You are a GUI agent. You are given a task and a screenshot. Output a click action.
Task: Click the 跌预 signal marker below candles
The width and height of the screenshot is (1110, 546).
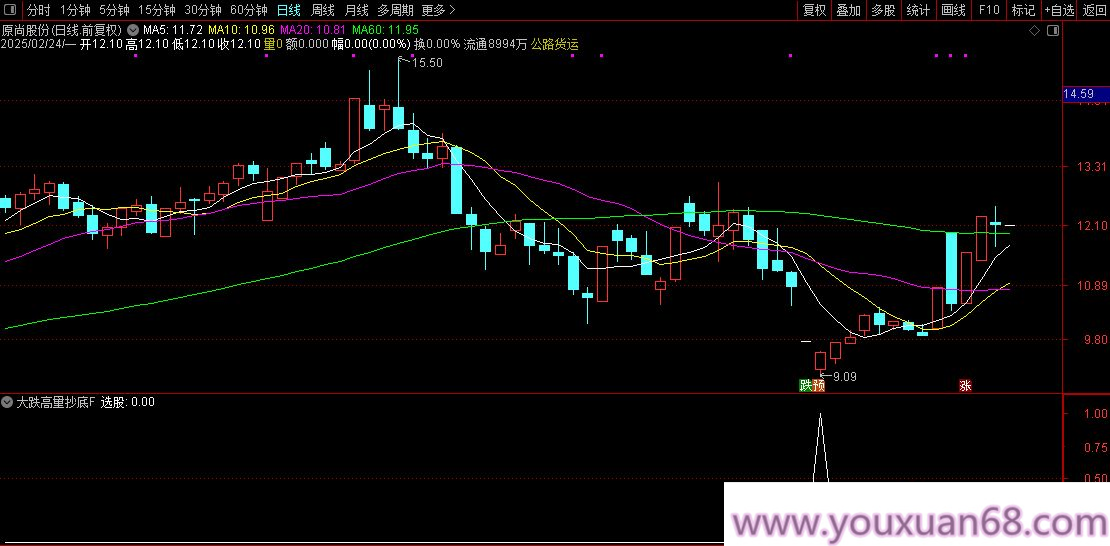point(811,385)
